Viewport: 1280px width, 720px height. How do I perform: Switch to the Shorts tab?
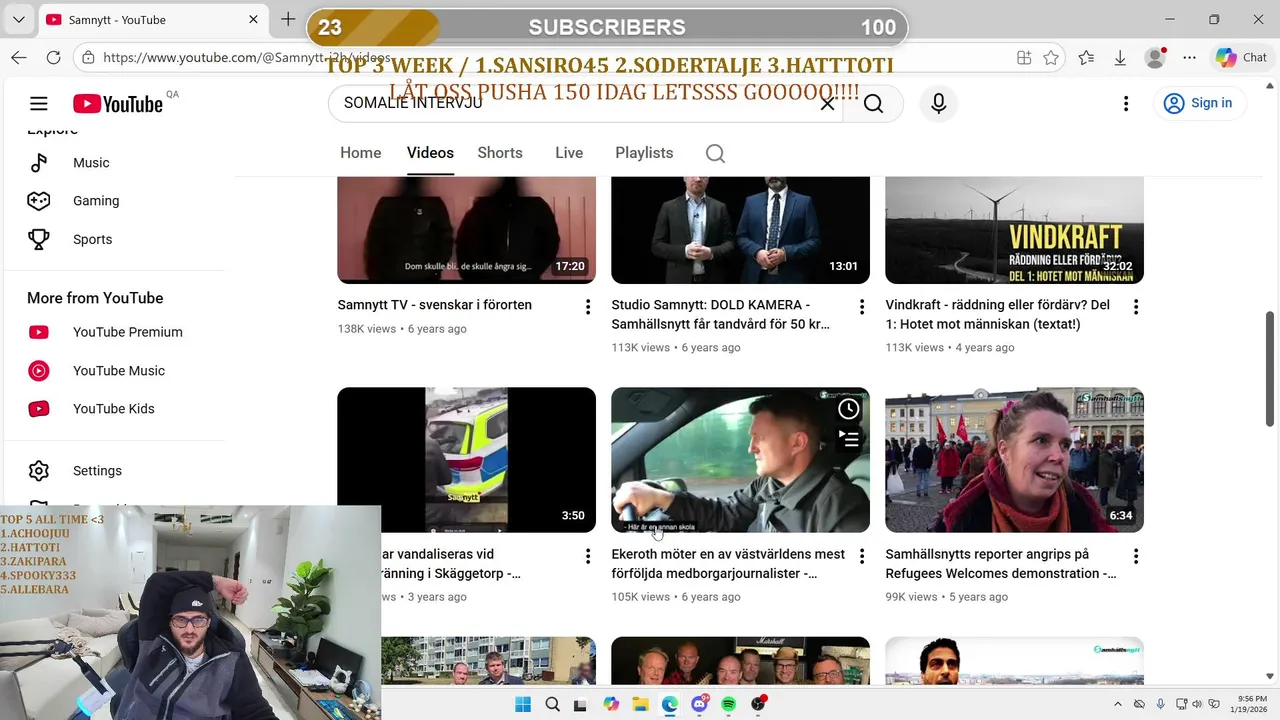(500, 153)
